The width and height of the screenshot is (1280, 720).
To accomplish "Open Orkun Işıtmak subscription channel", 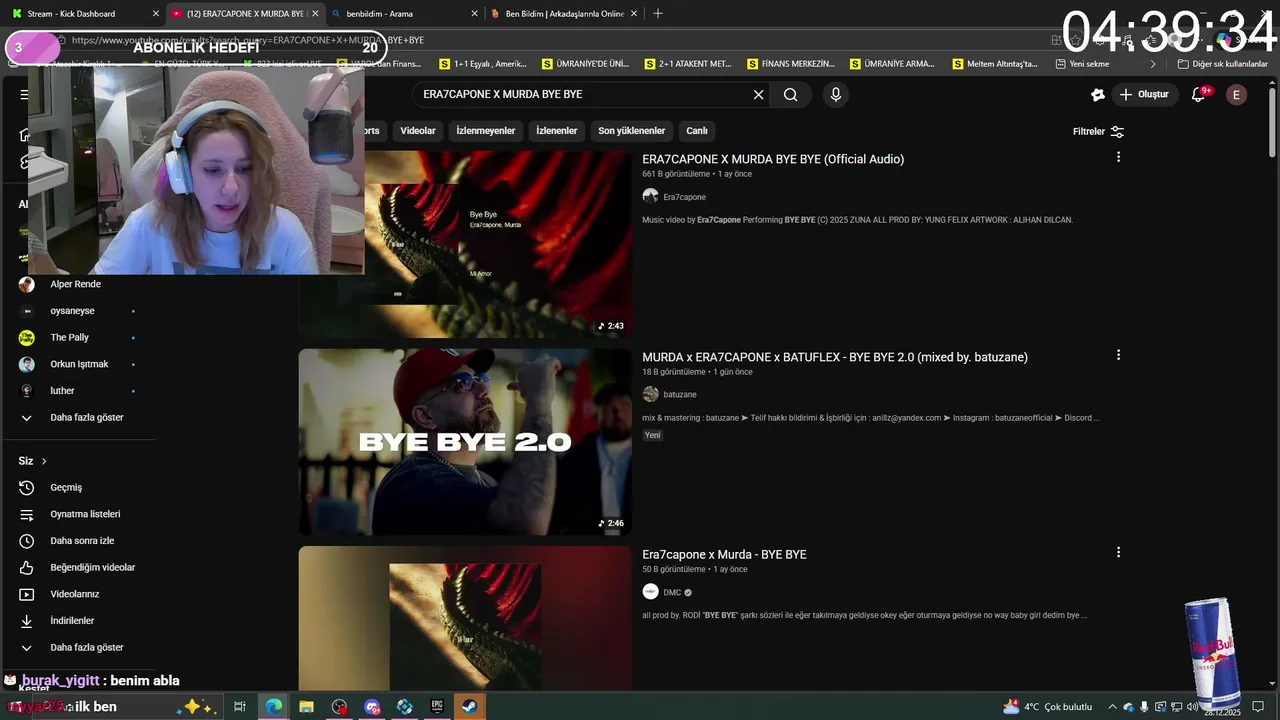I will point(78,364).
